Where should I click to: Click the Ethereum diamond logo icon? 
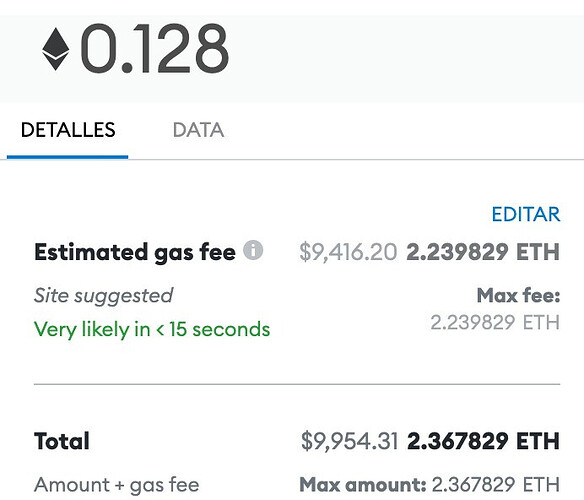point(55,49)
